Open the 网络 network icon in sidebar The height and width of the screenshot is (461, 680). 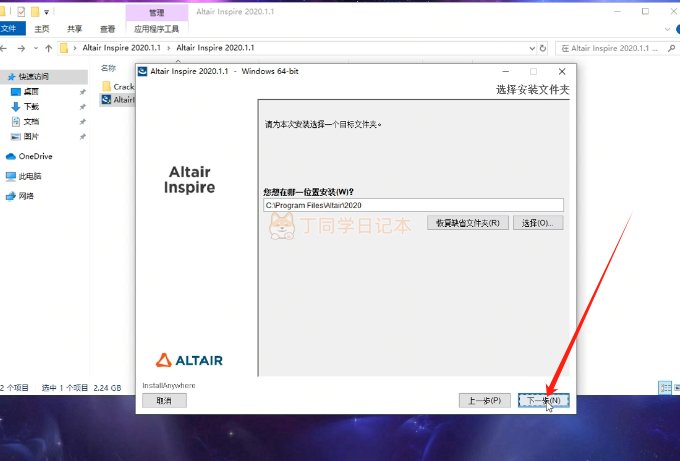click(11, 196)
